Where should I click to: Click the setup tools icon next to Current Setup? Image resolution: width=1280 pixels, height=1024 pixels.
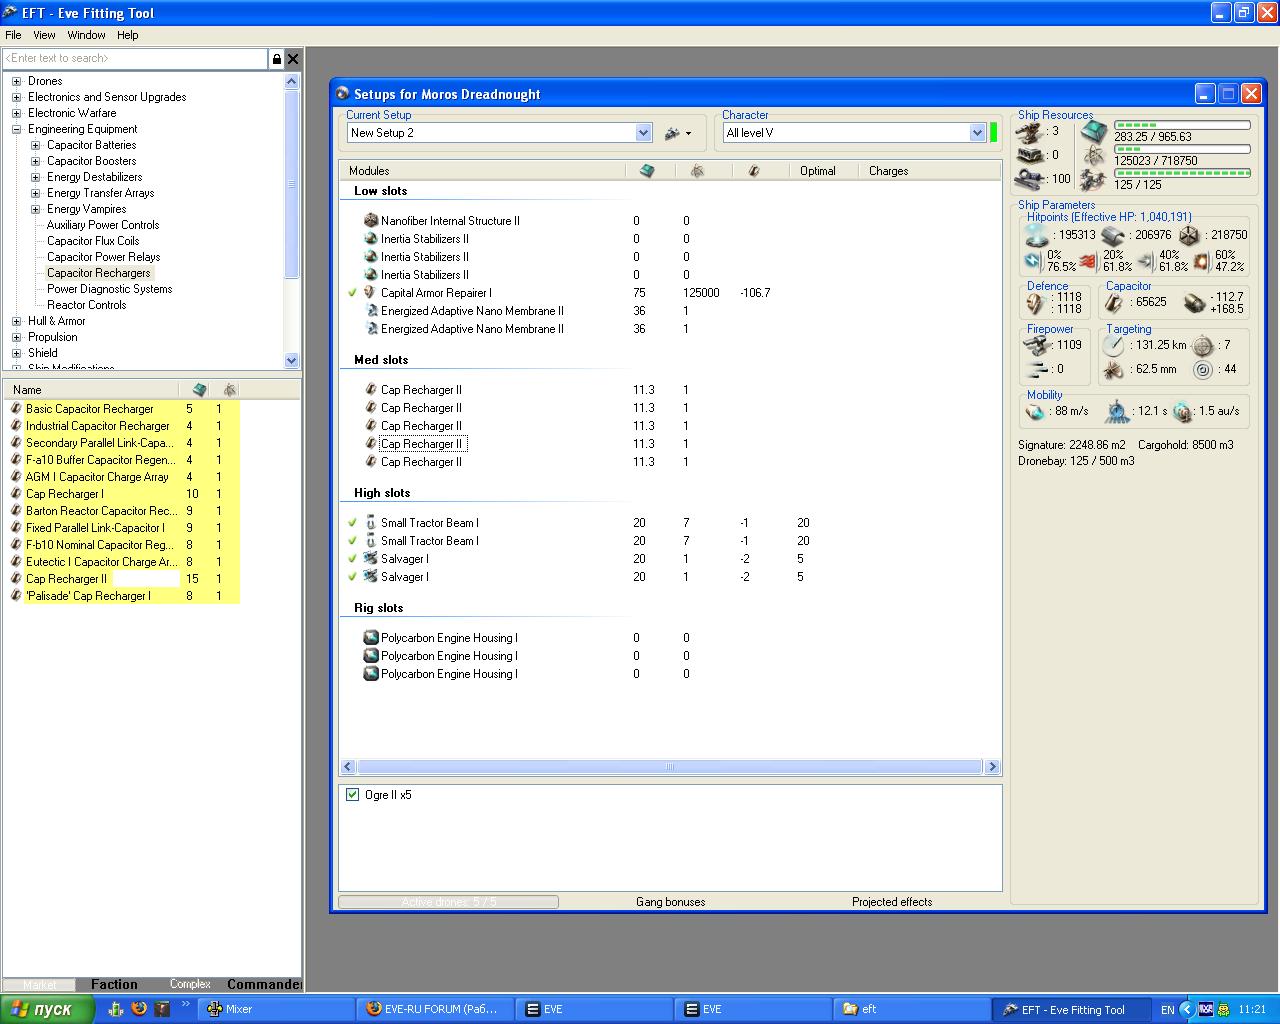pos(673,133)
